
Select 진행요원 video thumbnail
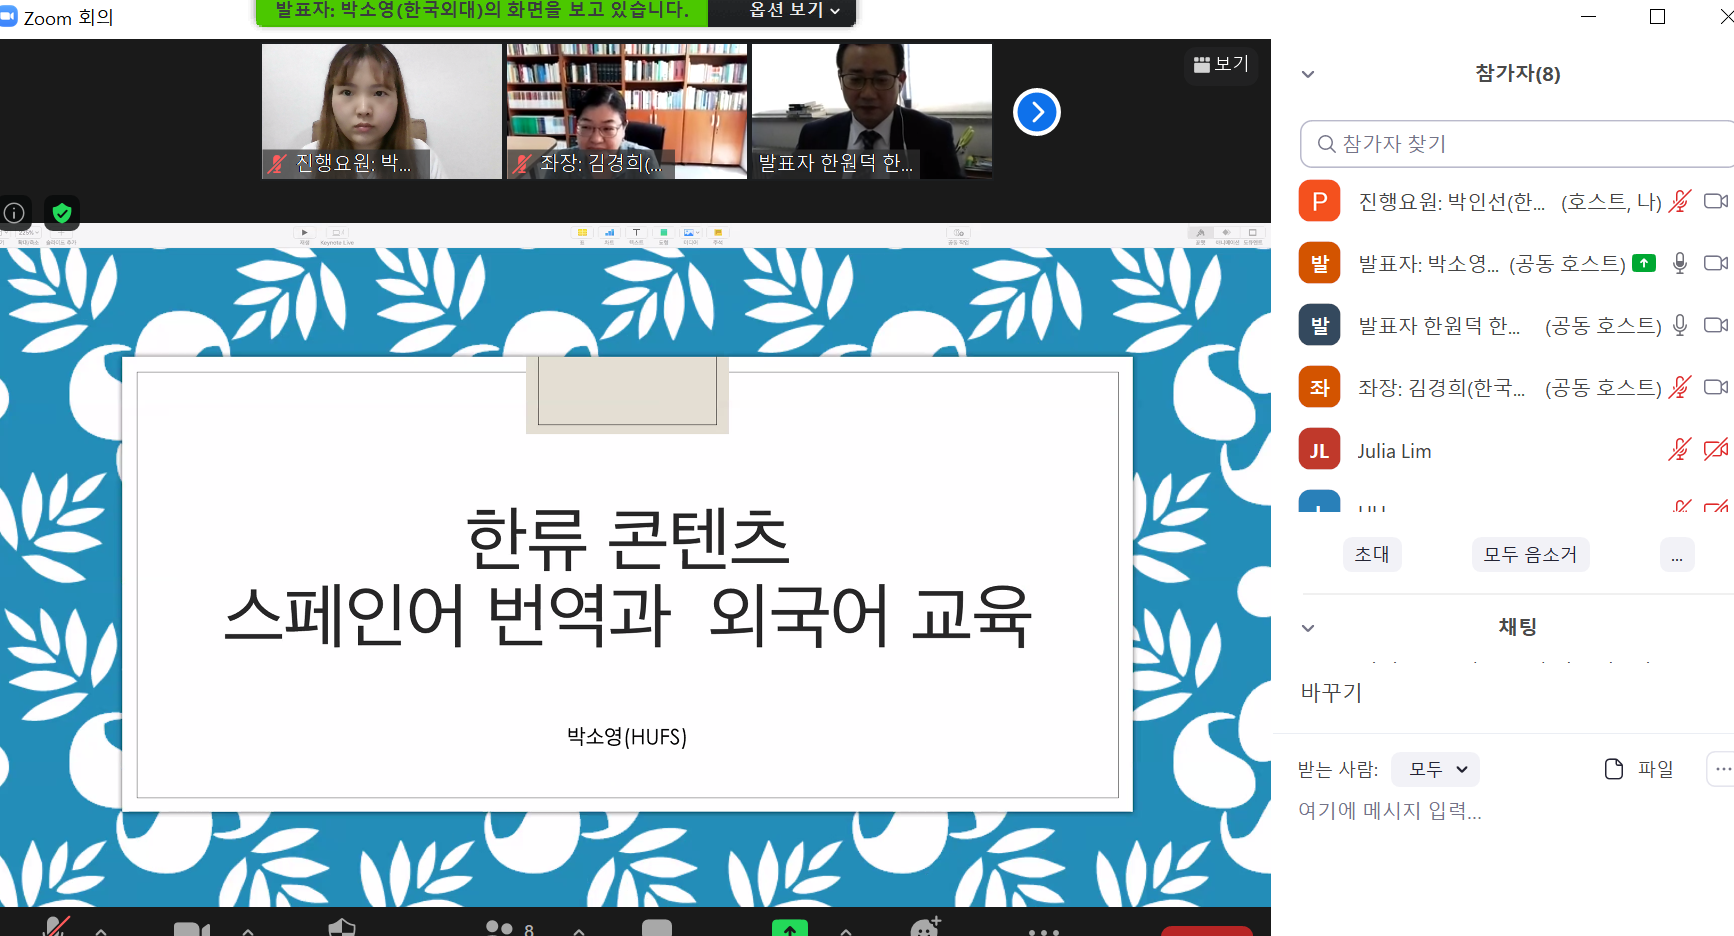[x=382, y=111]
